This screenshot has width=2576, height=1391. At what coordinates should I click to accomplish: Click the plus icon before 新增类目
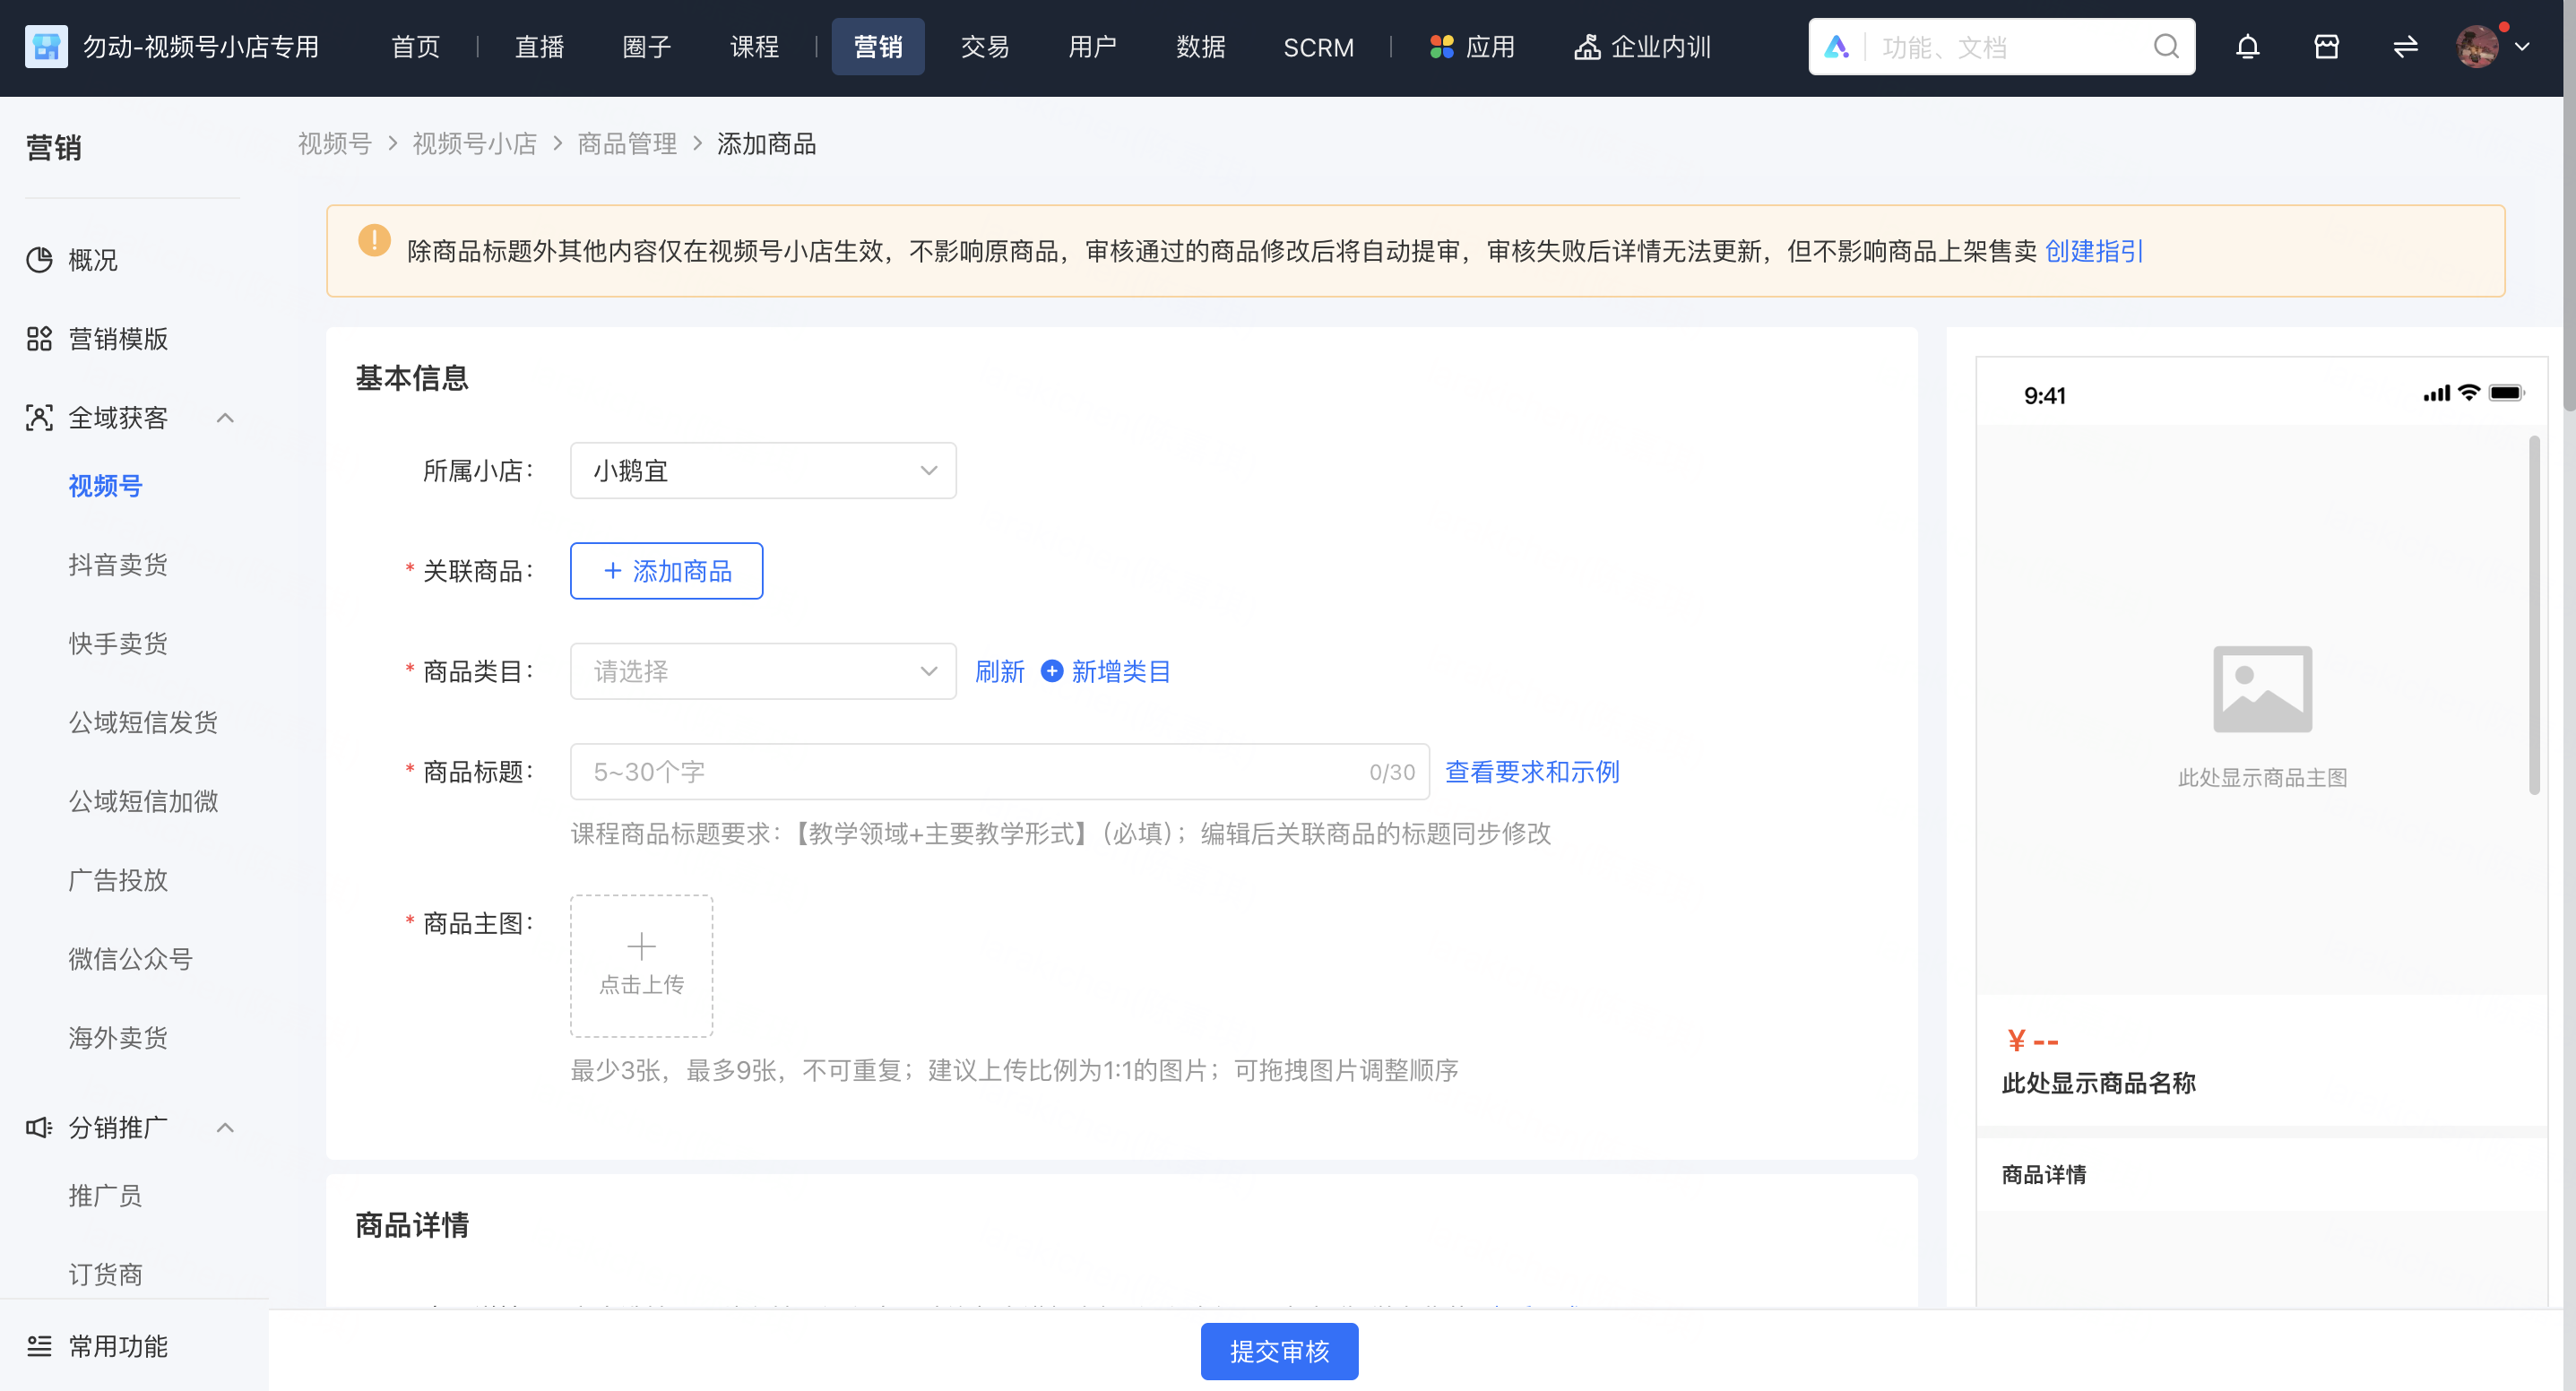[x=1051, y=671]
